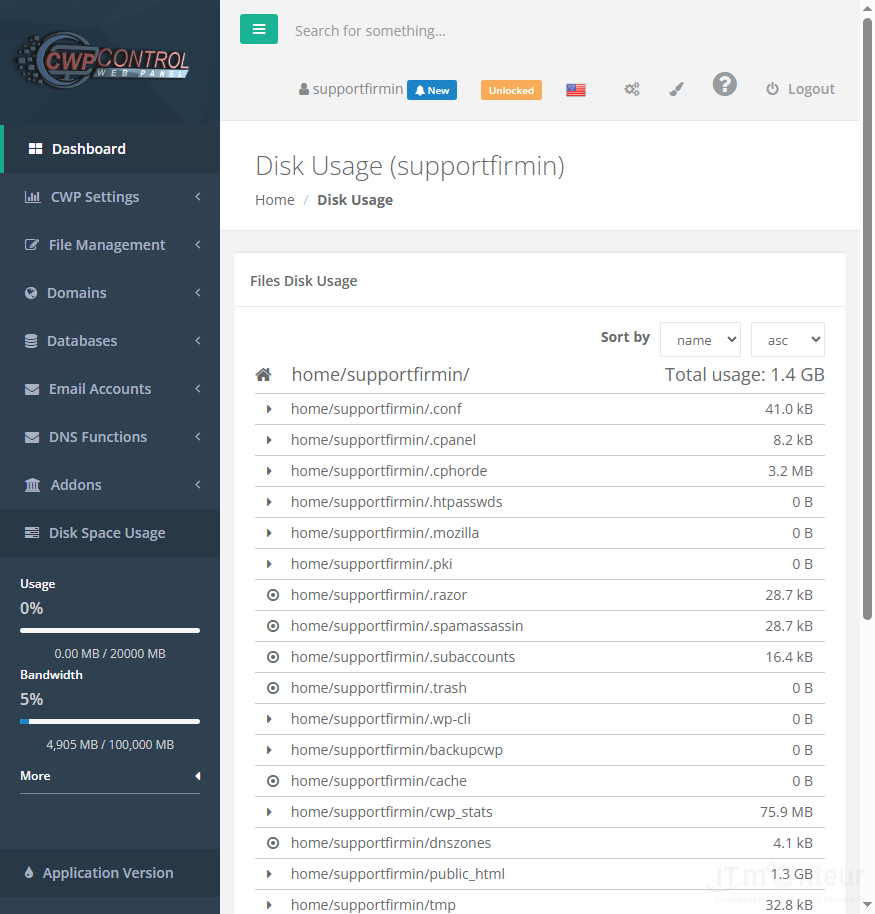Click the US flag language icon

click(x=575, y=90)
